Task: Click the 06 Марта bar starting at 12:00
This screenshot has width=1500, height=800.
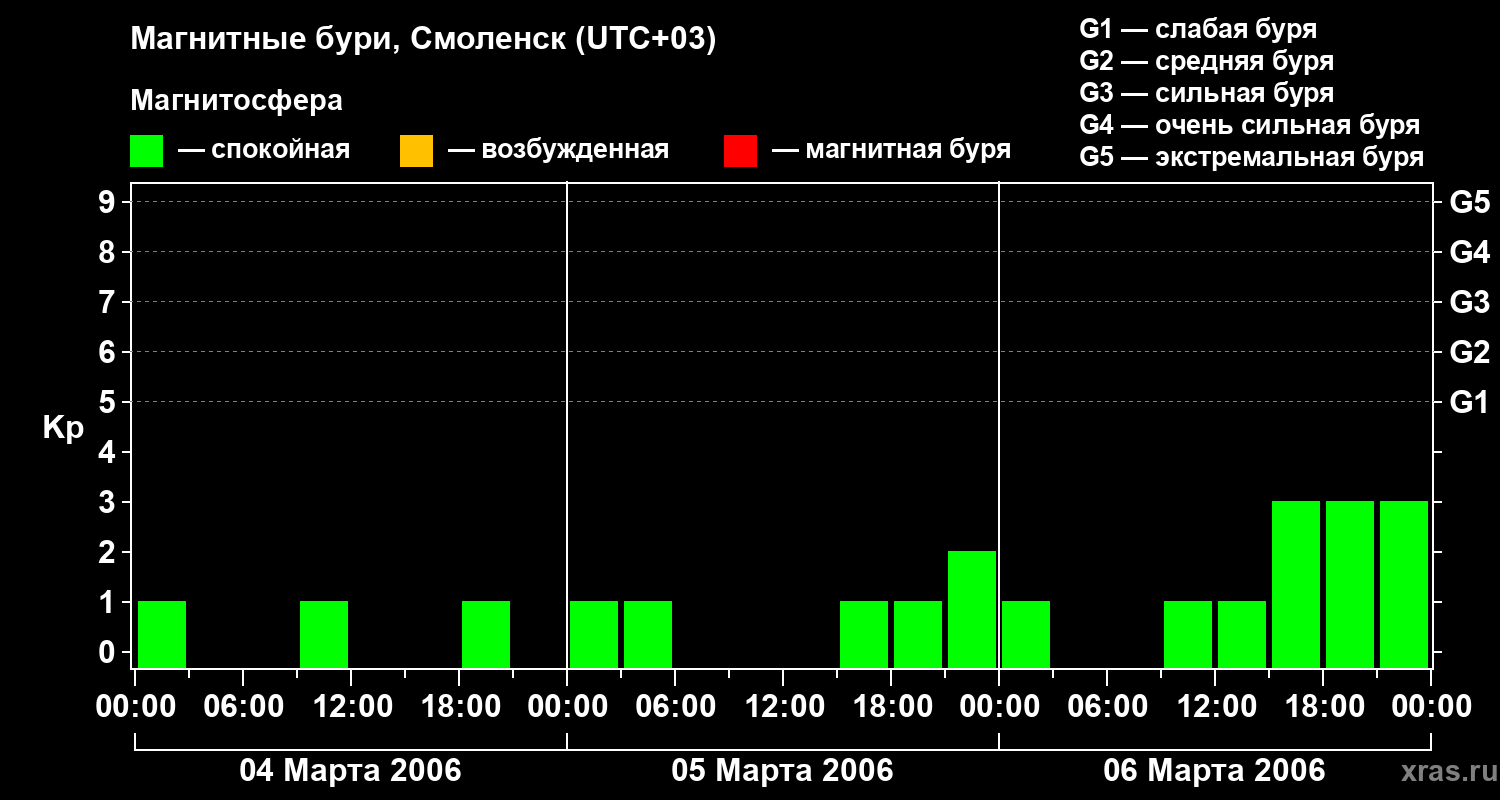Action: click(x=1242, y=634)
